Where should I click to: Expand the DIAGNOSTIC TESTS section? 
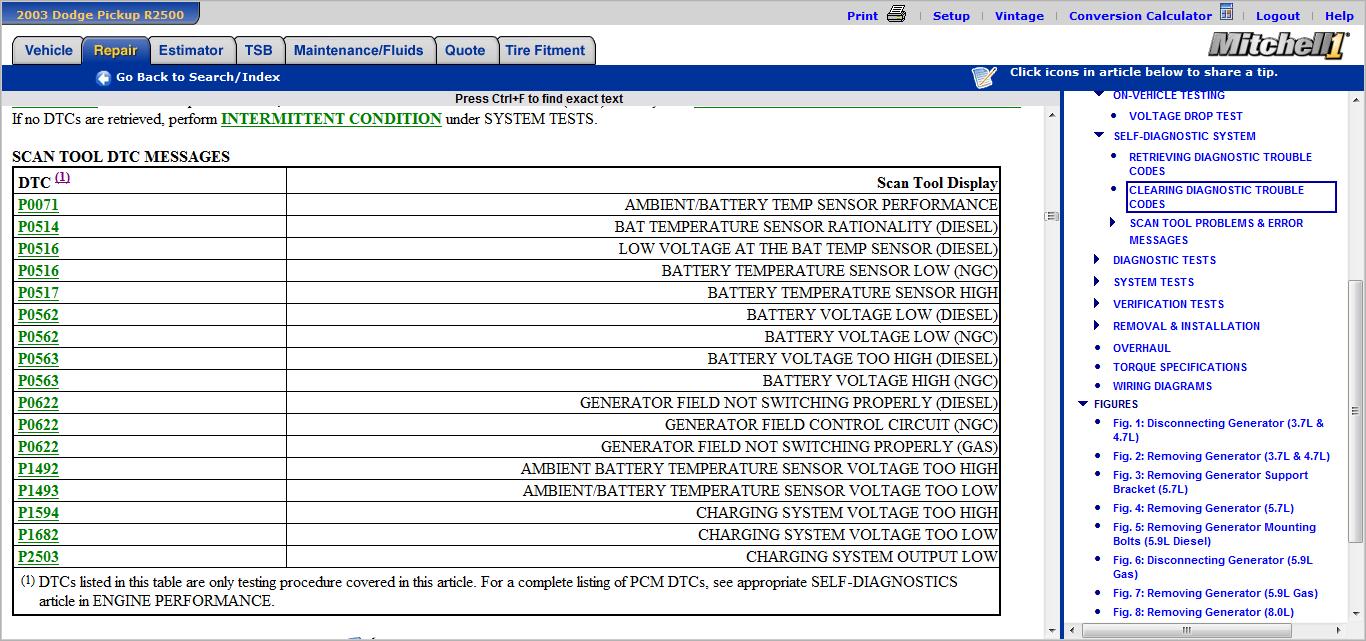click(x=1098, y=260)
